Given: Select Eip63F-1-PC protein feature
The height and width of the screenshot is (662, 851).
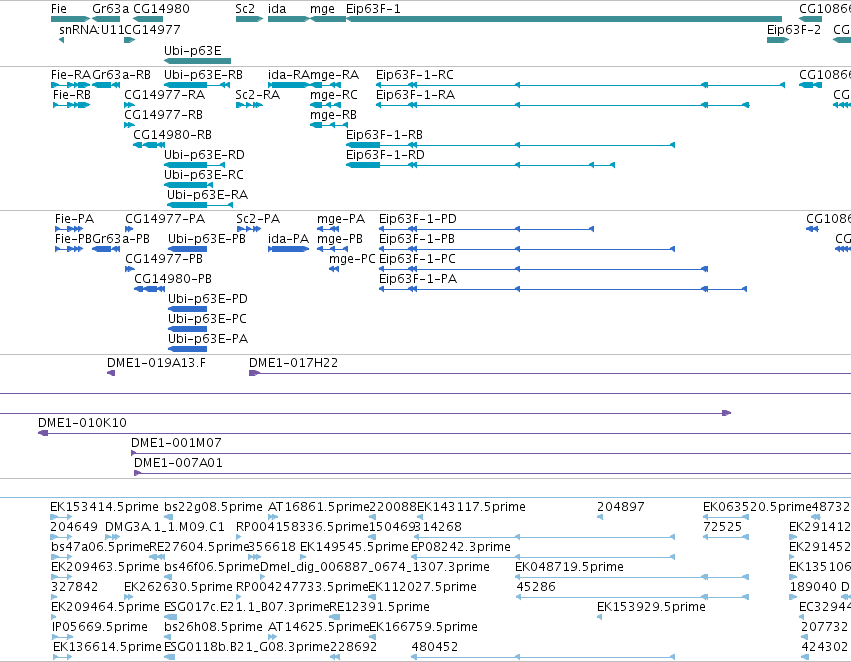Looking at the screenshot, I should pyautogui.click(x=543, y=269).
